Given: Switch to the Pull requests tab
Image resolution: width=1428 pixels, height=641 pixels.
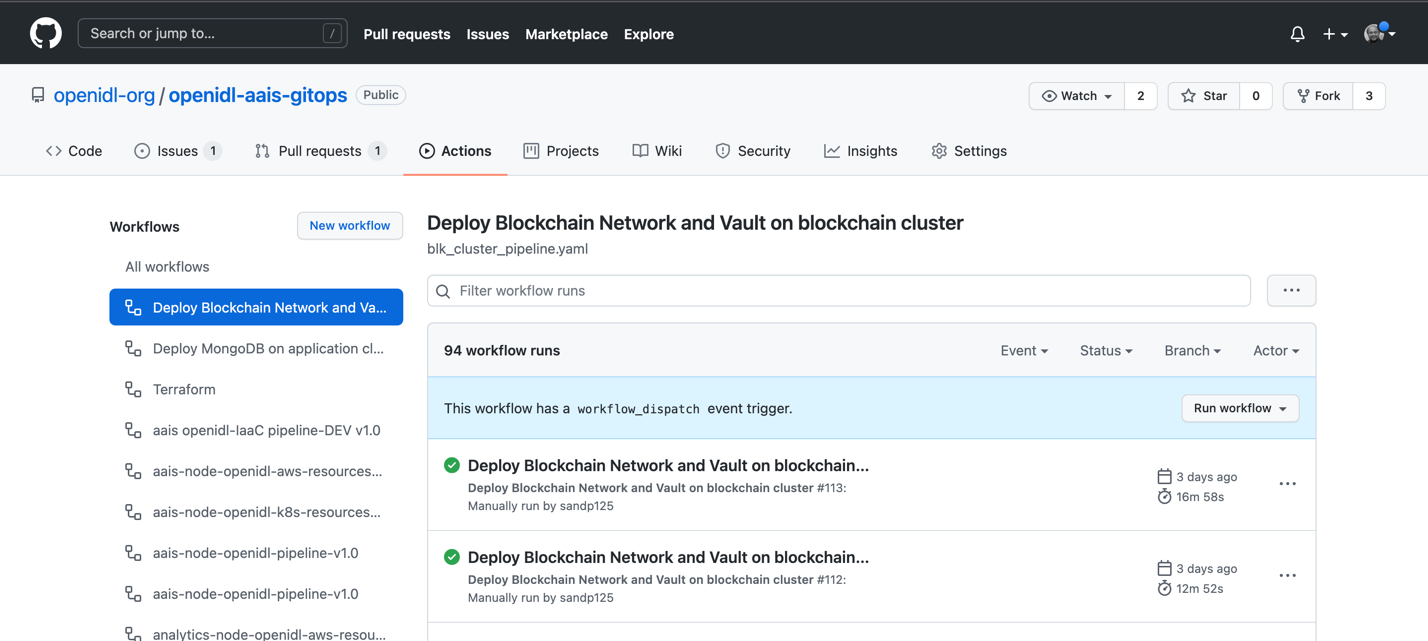Looking at the screenshot, I should pyautogui.click(x=321, y=151).
